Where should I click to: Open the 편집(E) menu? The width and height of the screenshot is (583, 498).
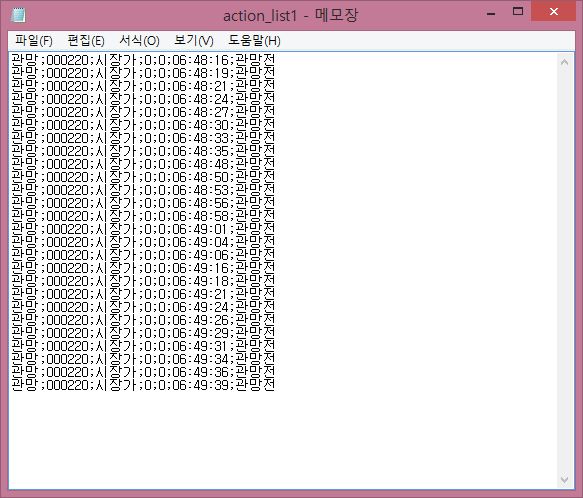(86, 41)
